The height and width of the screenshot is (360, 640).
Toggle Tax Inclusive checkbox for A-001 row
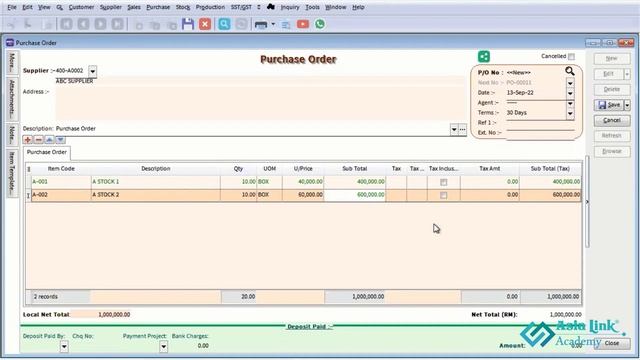point(444,182)
